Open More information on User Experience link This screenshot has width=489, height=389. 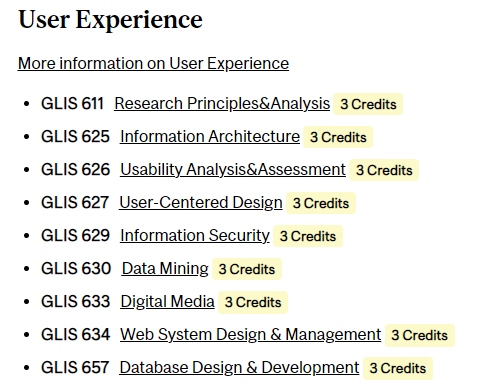coord(153,63)
